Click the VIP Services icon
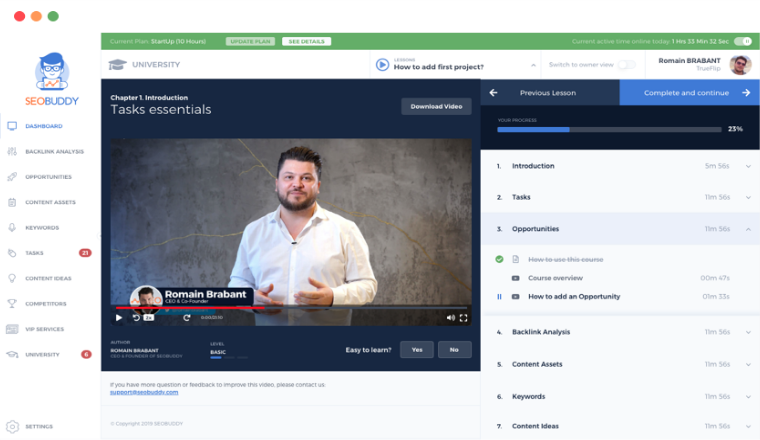The width and height of the screenshot is (760, 440). (x=12, y=329)
